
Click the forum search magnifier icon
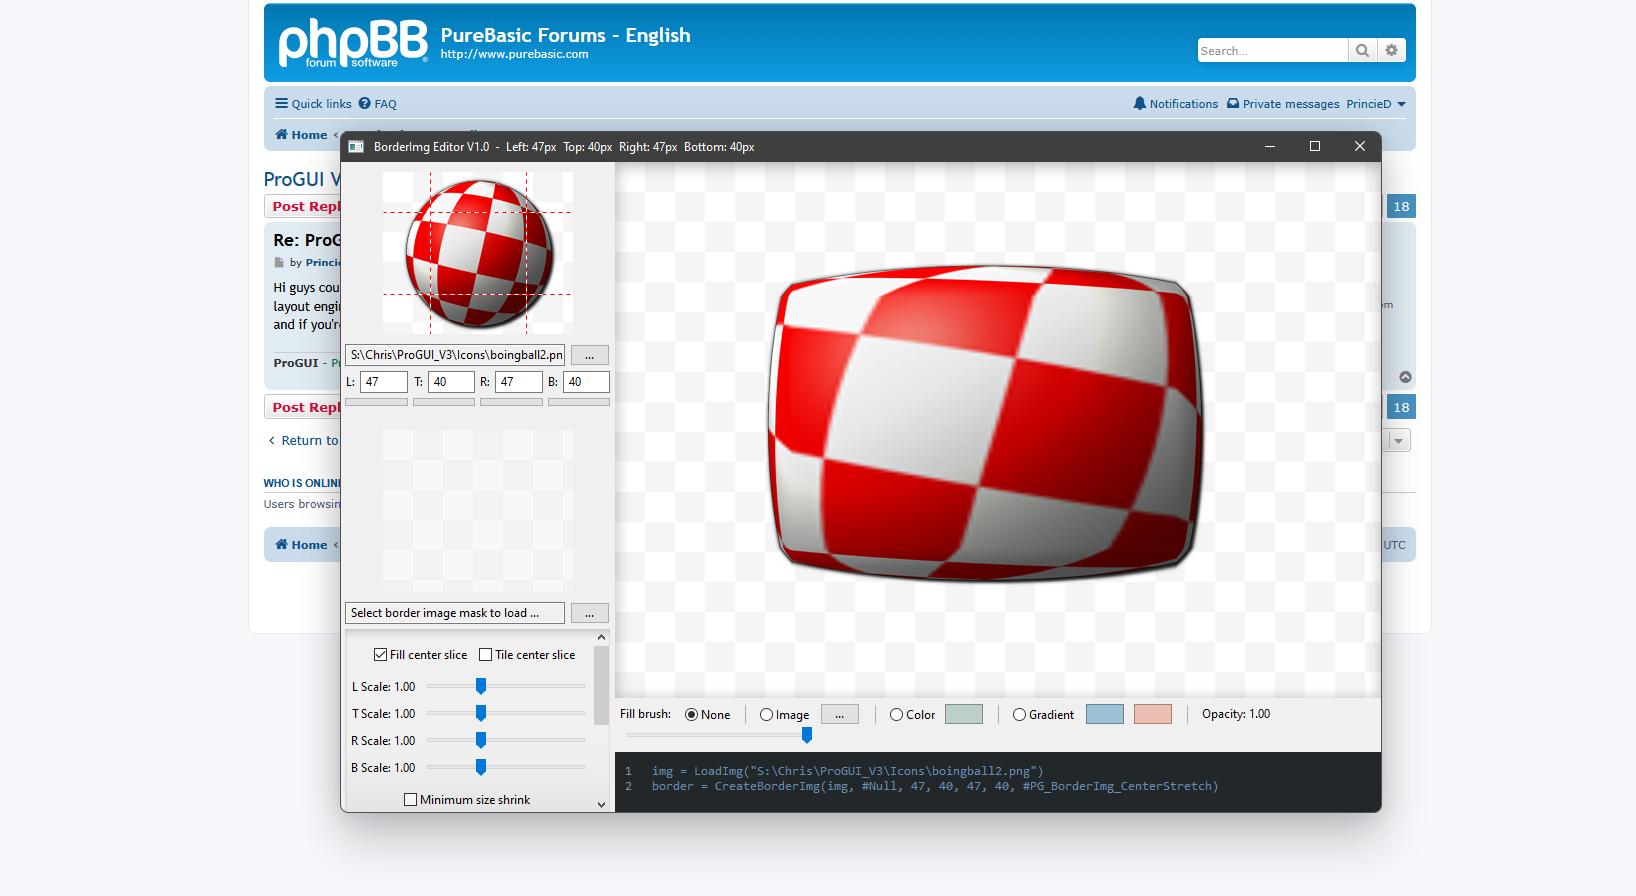[1362, 50]
